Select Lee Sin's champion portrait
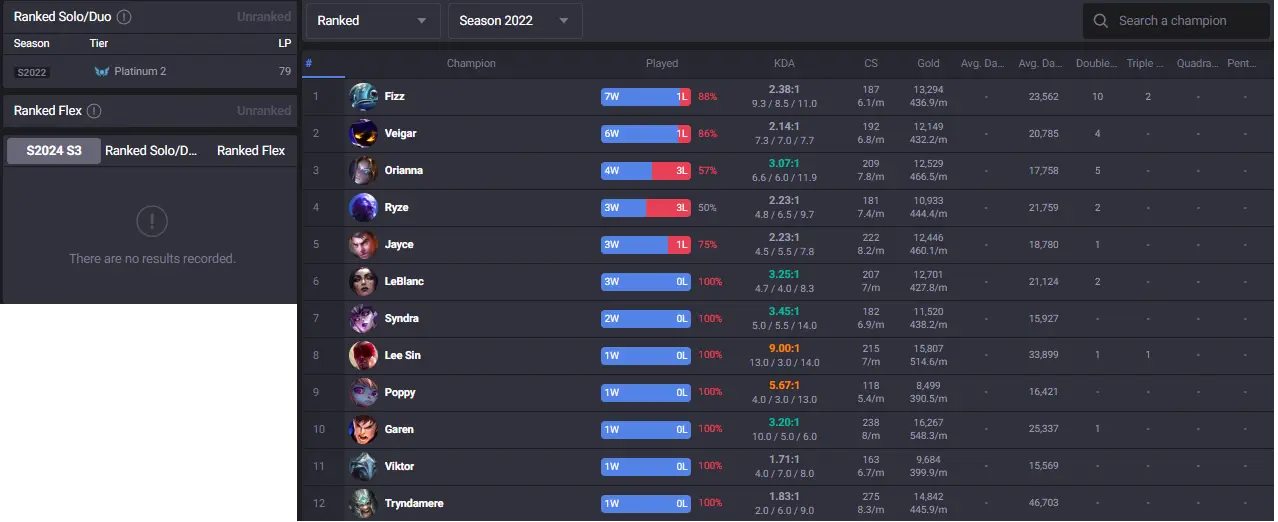This screenshot has height=522, width=1278. pos(363,356)
